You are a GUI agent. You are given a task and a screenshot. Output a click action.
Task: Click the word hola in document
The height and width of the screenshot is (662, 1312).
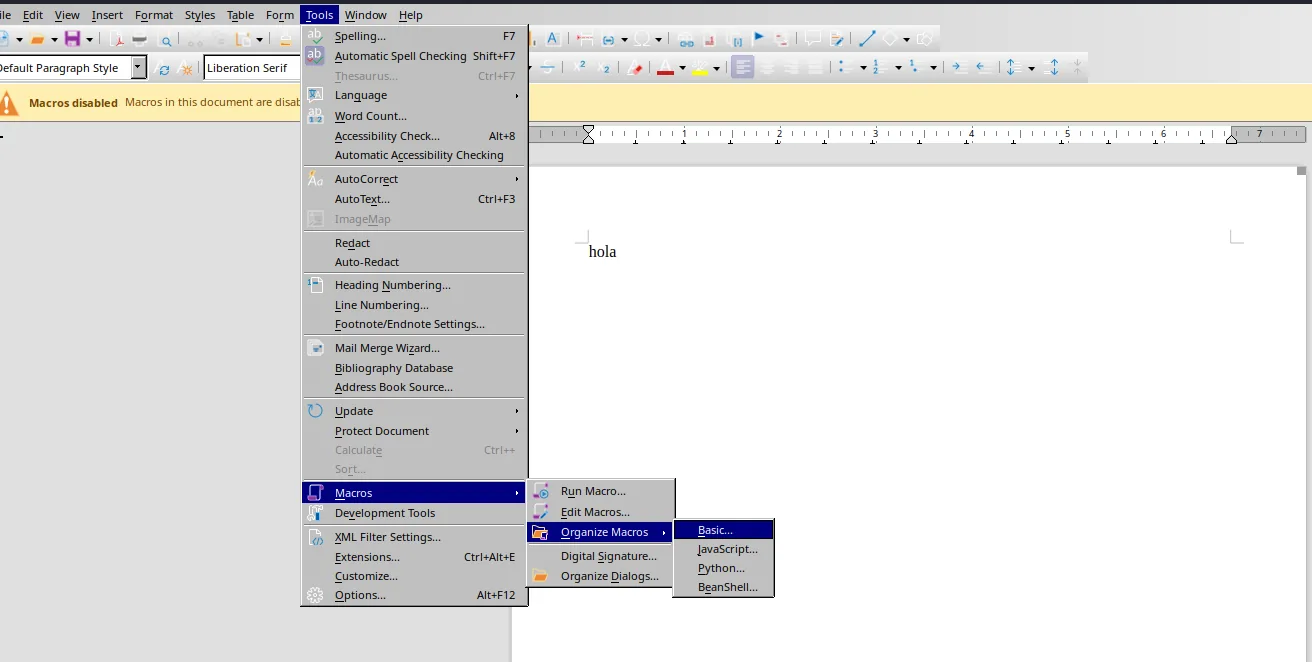(x=602, y=252)
